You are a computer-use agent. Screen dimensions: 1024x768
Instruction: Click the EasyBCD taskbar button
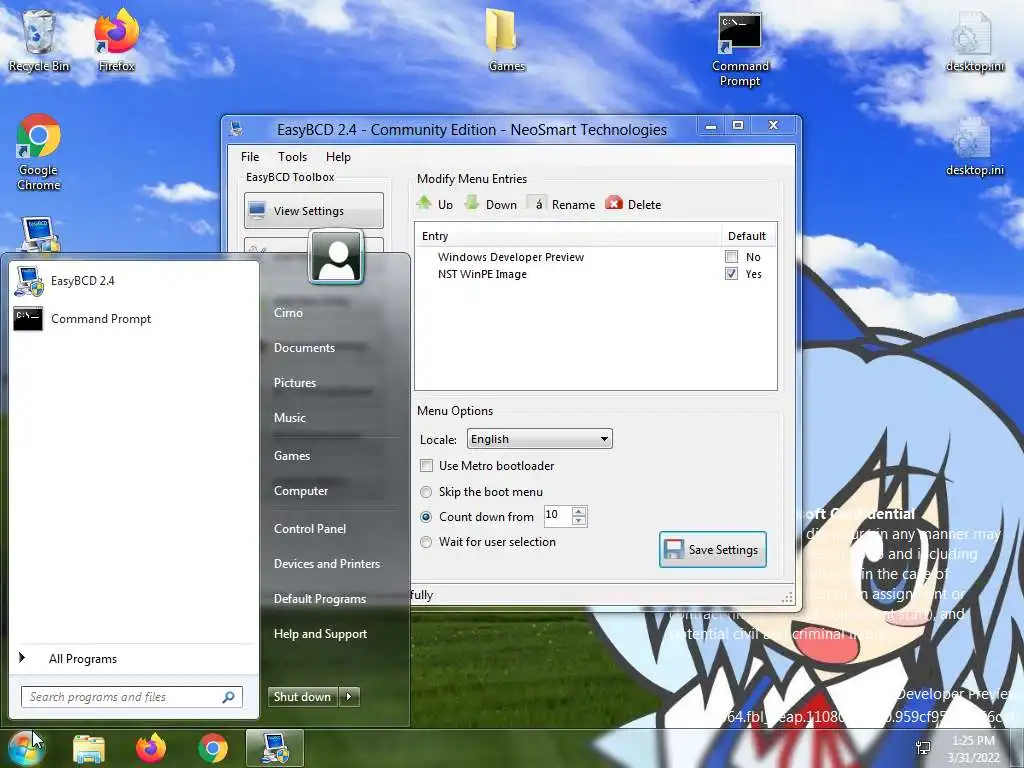[274, 748]
